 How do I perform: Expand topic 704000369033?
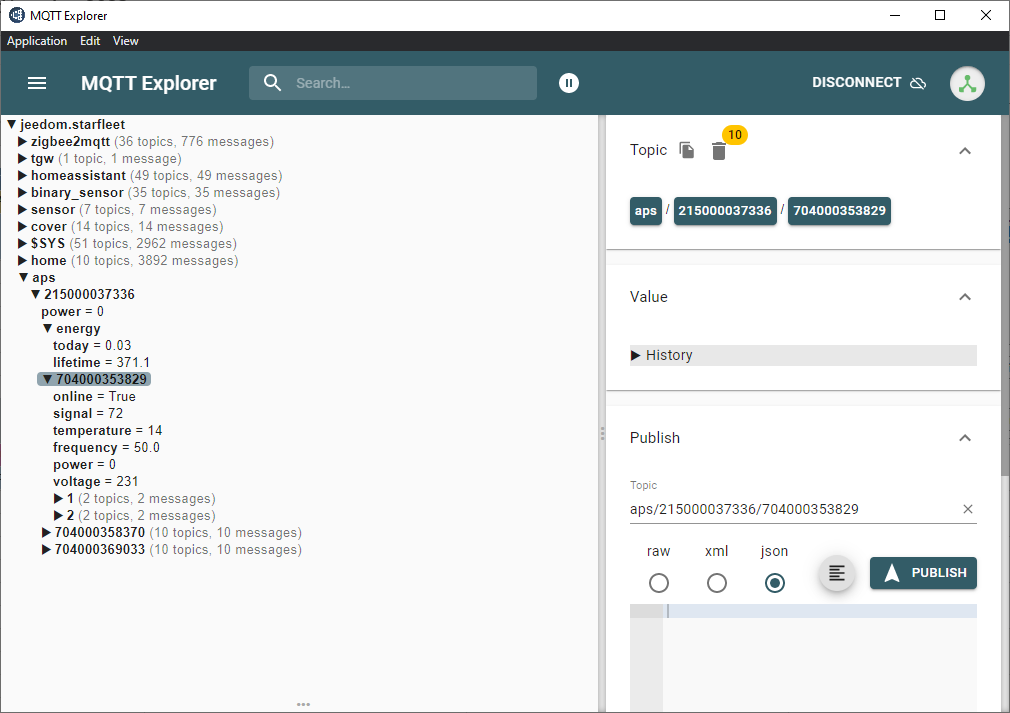point(46,549)
